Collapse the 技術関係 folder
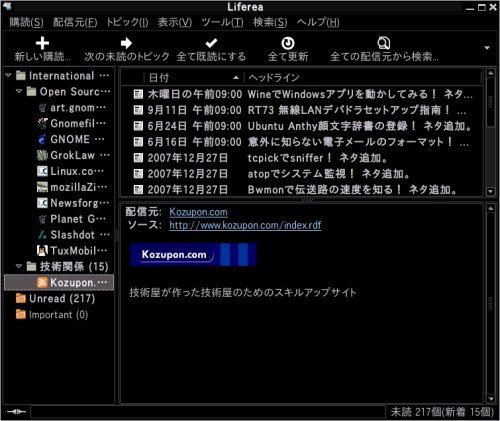Image resolution: width=500 pixels, height=421 pixels. tap(19, 266)
